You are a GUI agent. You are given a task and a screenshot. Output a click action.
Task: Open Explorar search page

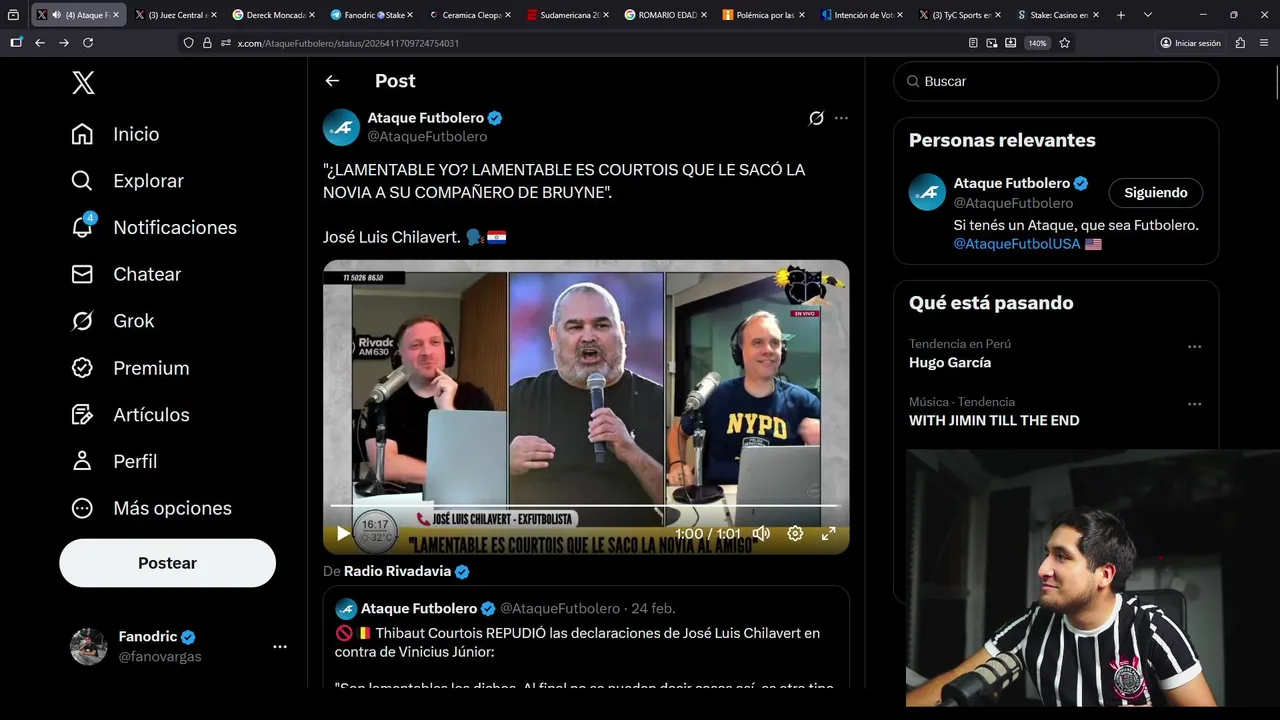coord(127,181)
